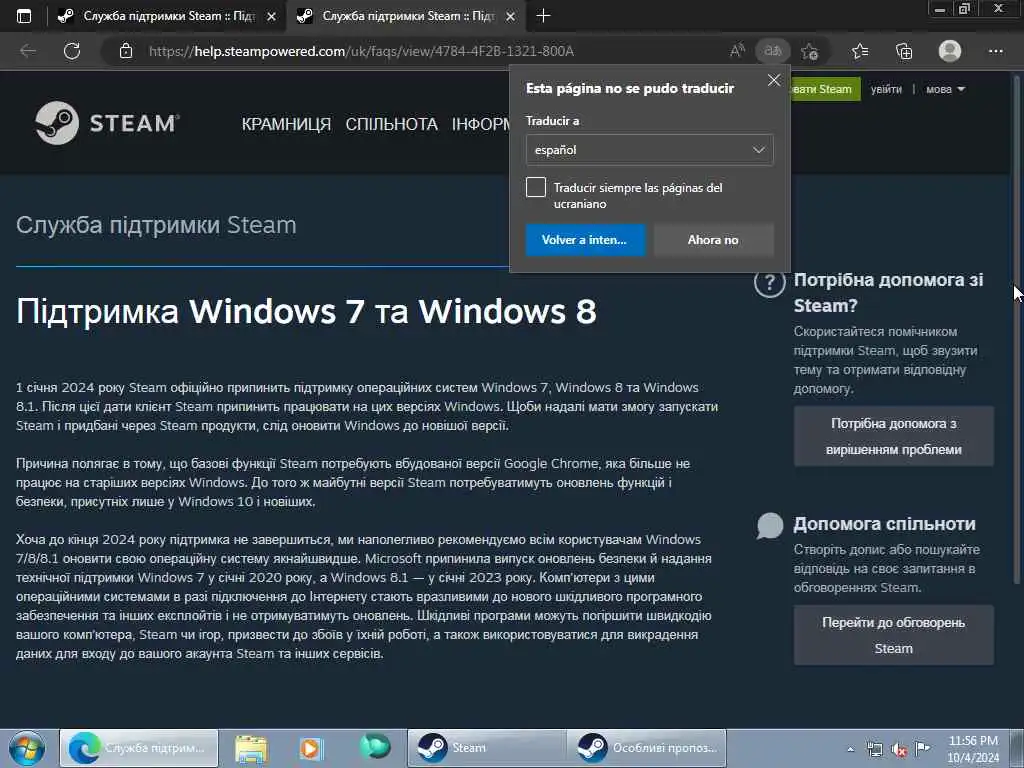Click muted volume tray icon

click(899, 750)
